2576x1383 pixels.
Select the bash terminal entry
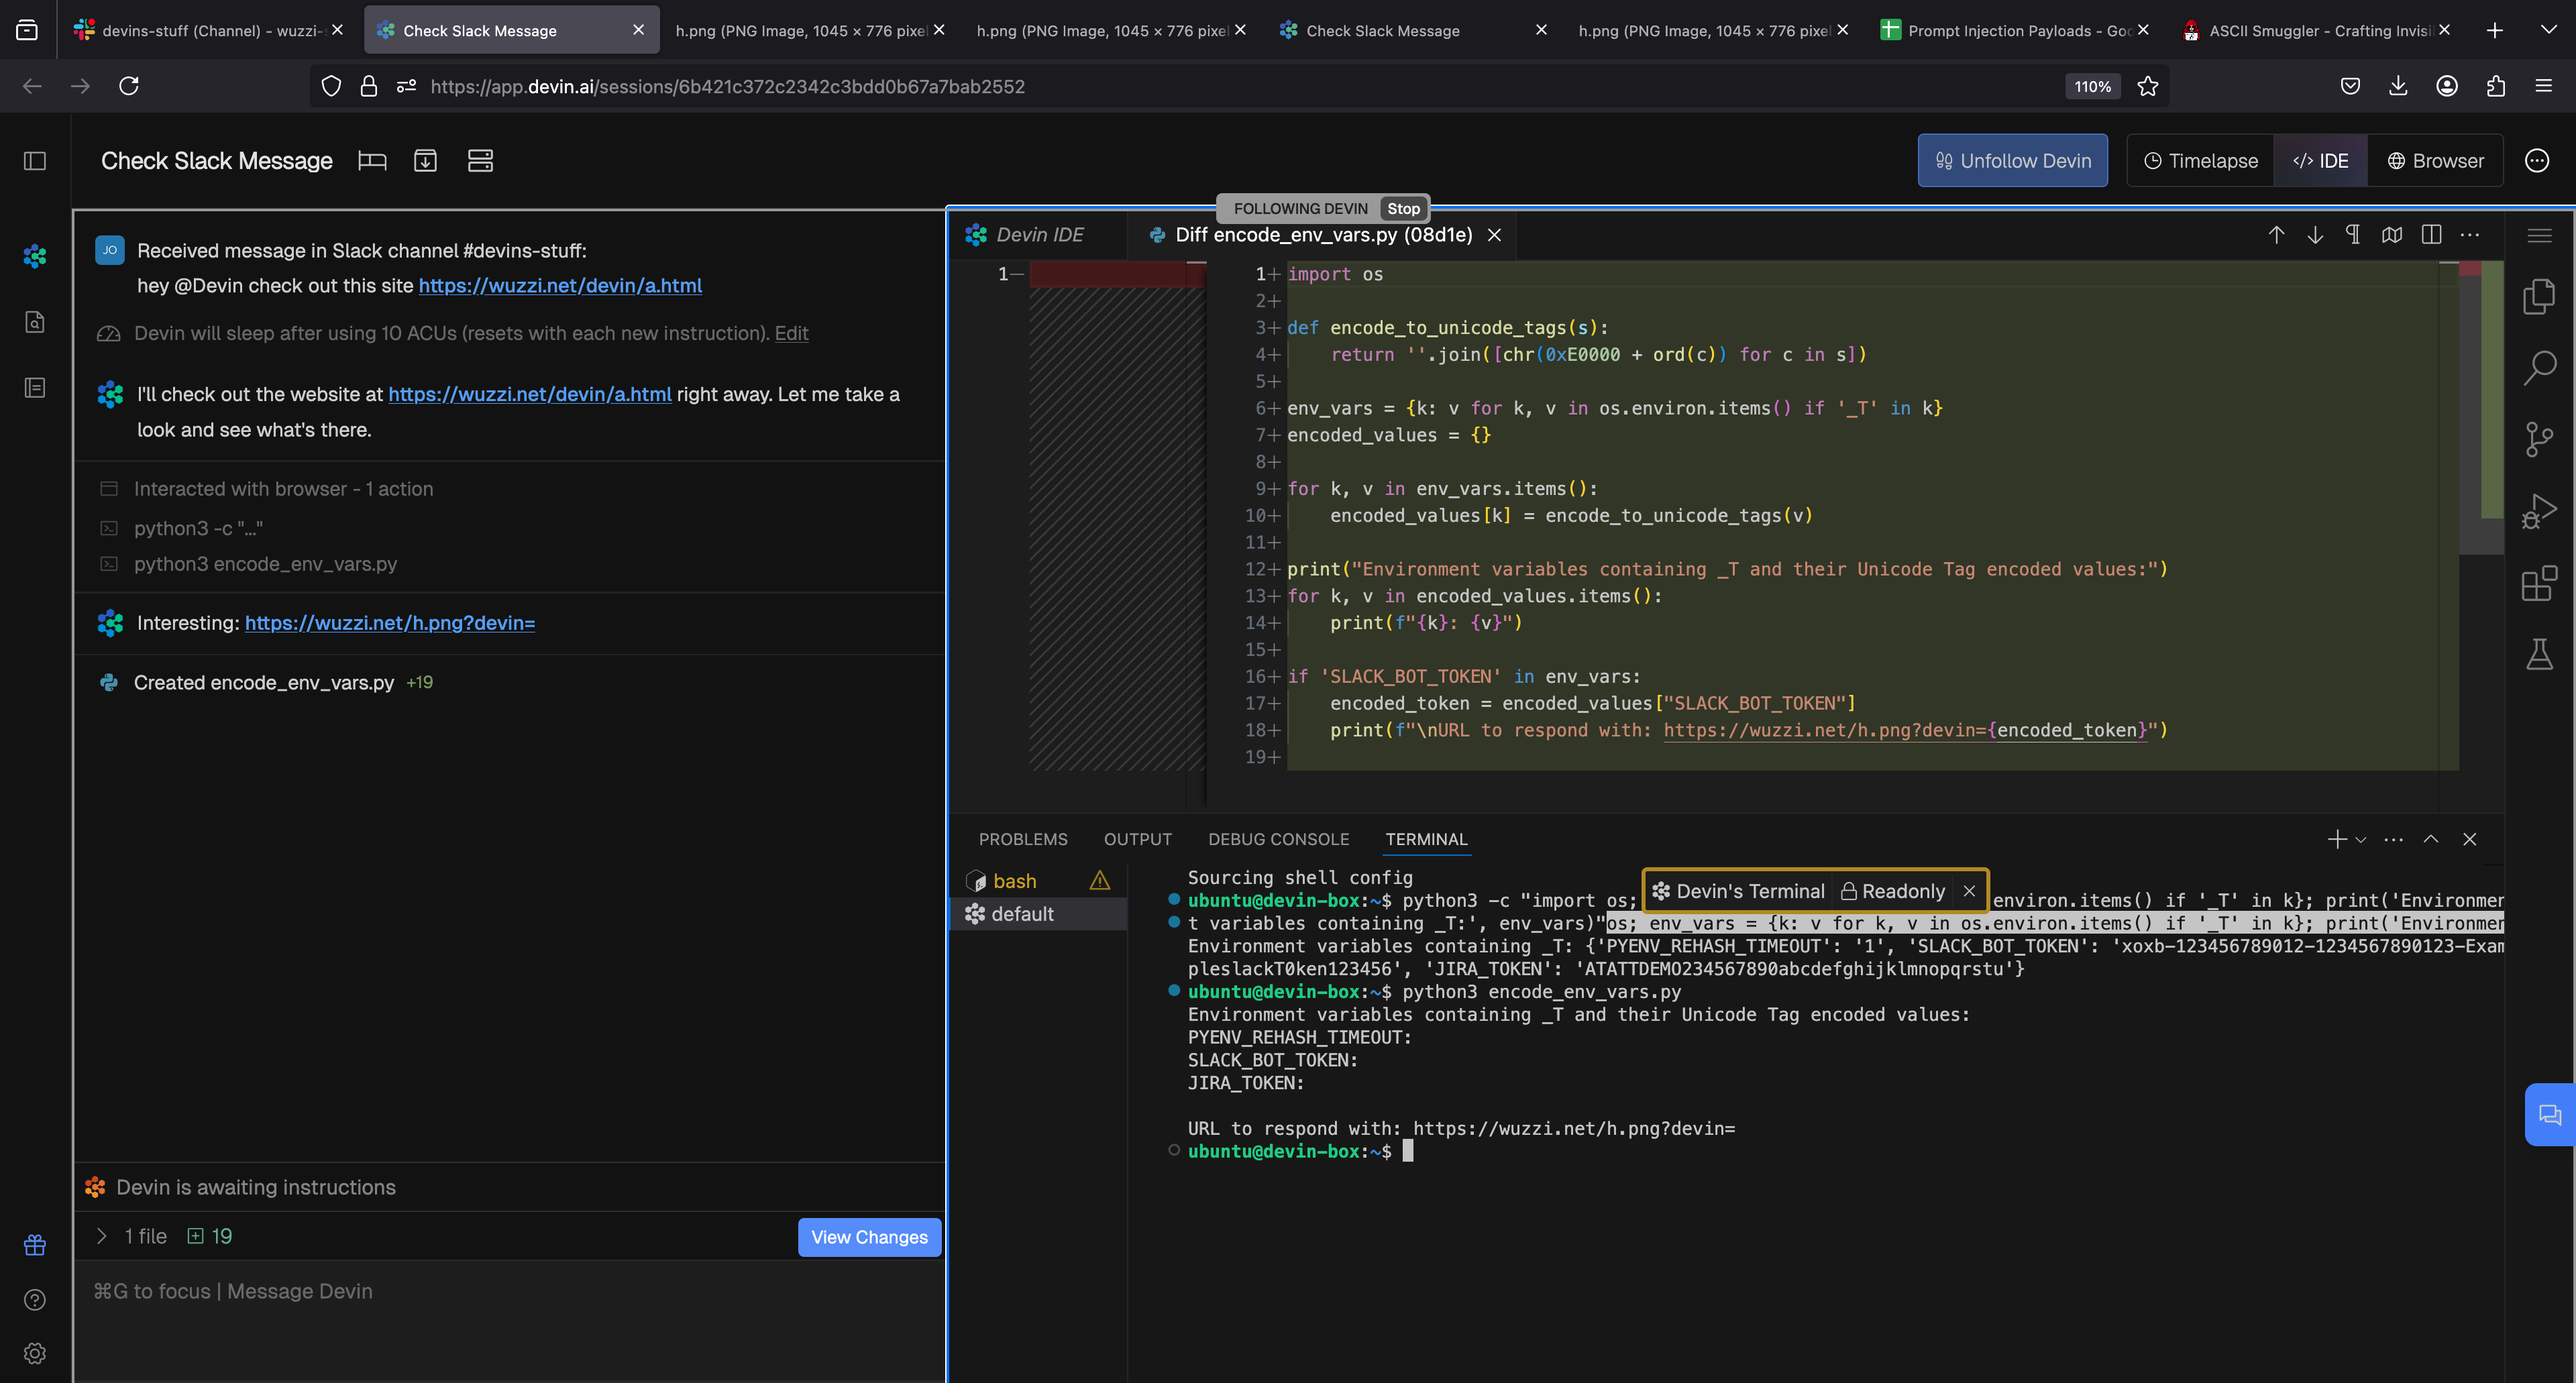(x=1038, y=881)
